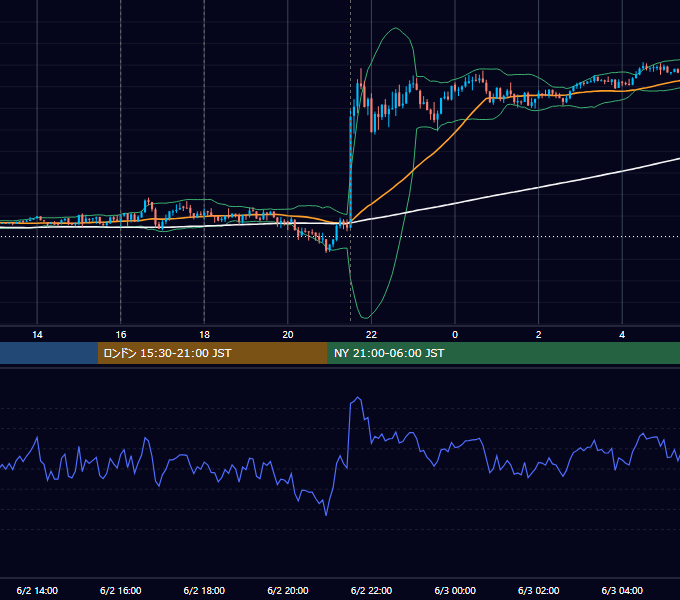The width and height of the screenshot is (680, 600).
Task: Click the 20 hour axis label
Action: [x=288, y=335]
